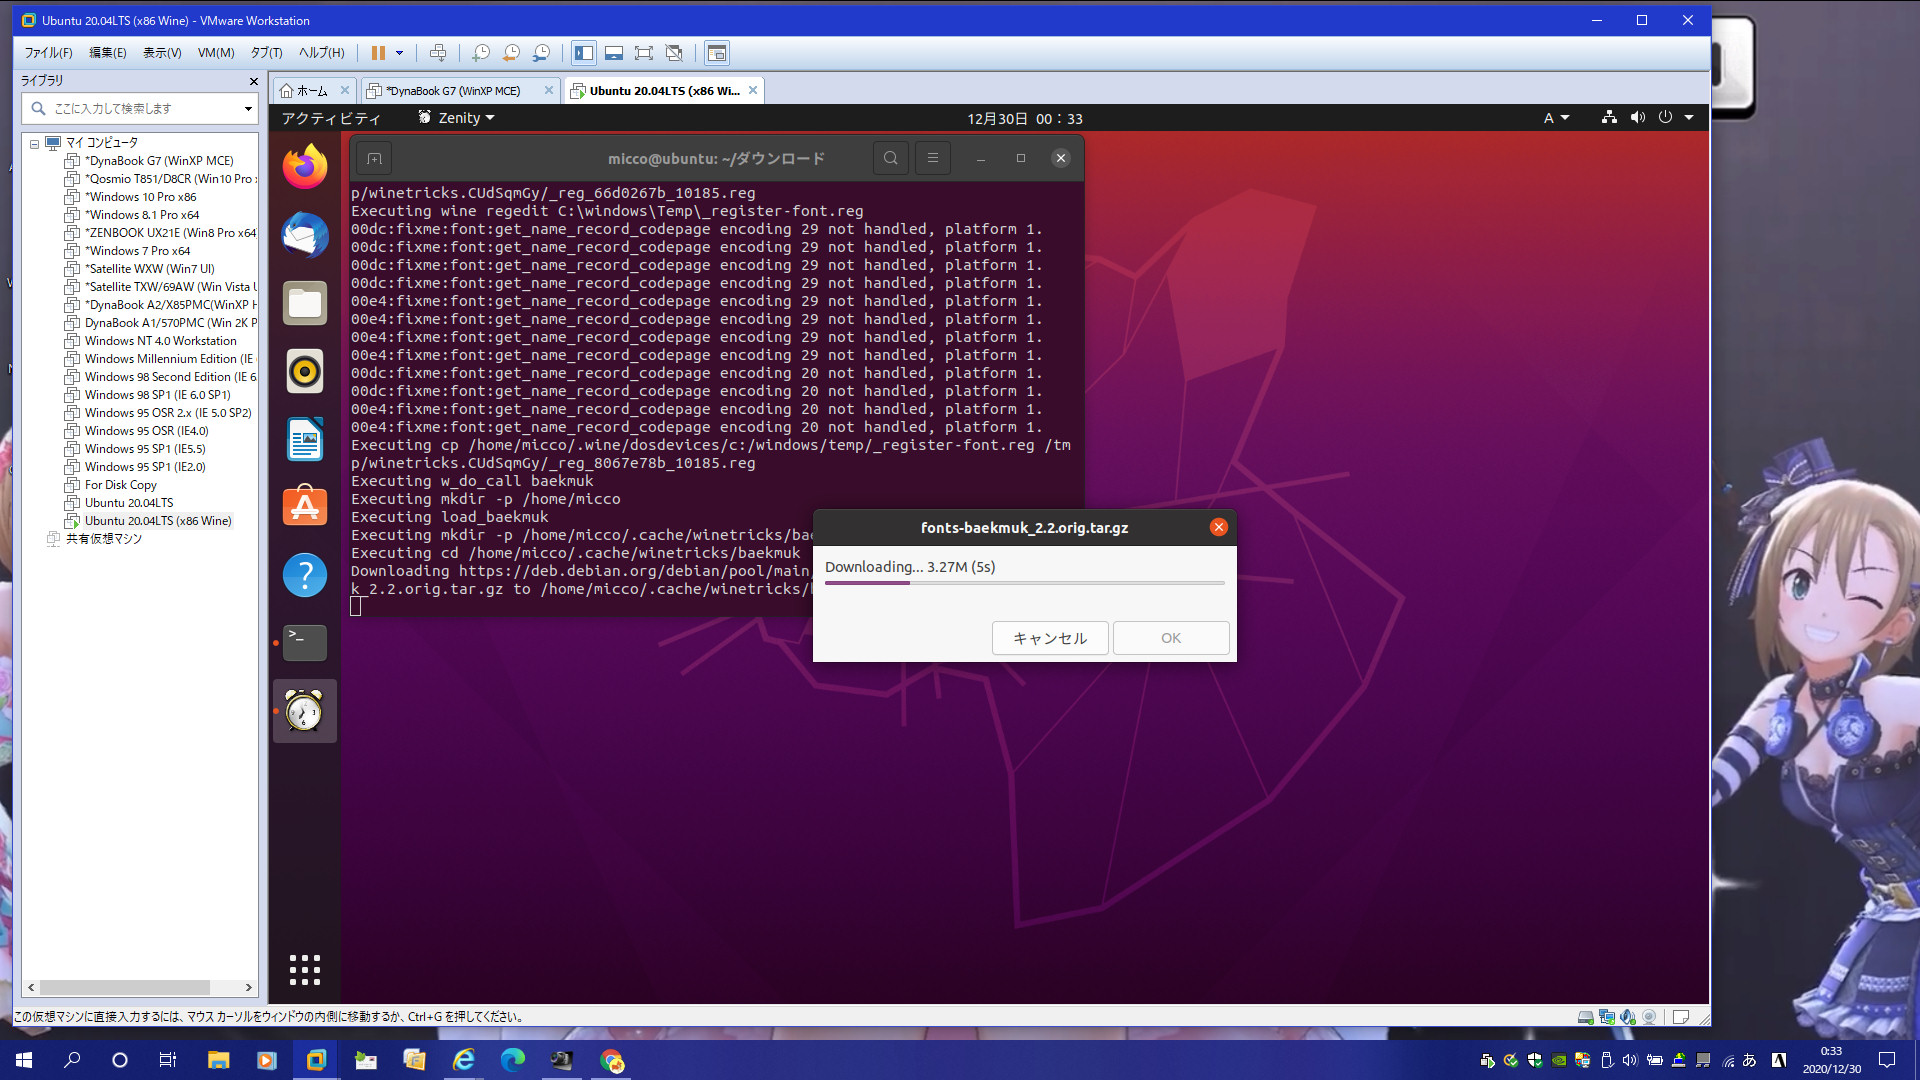1920x1080 pixels.
Task: Click the library search input field
Action: [140, 108]
